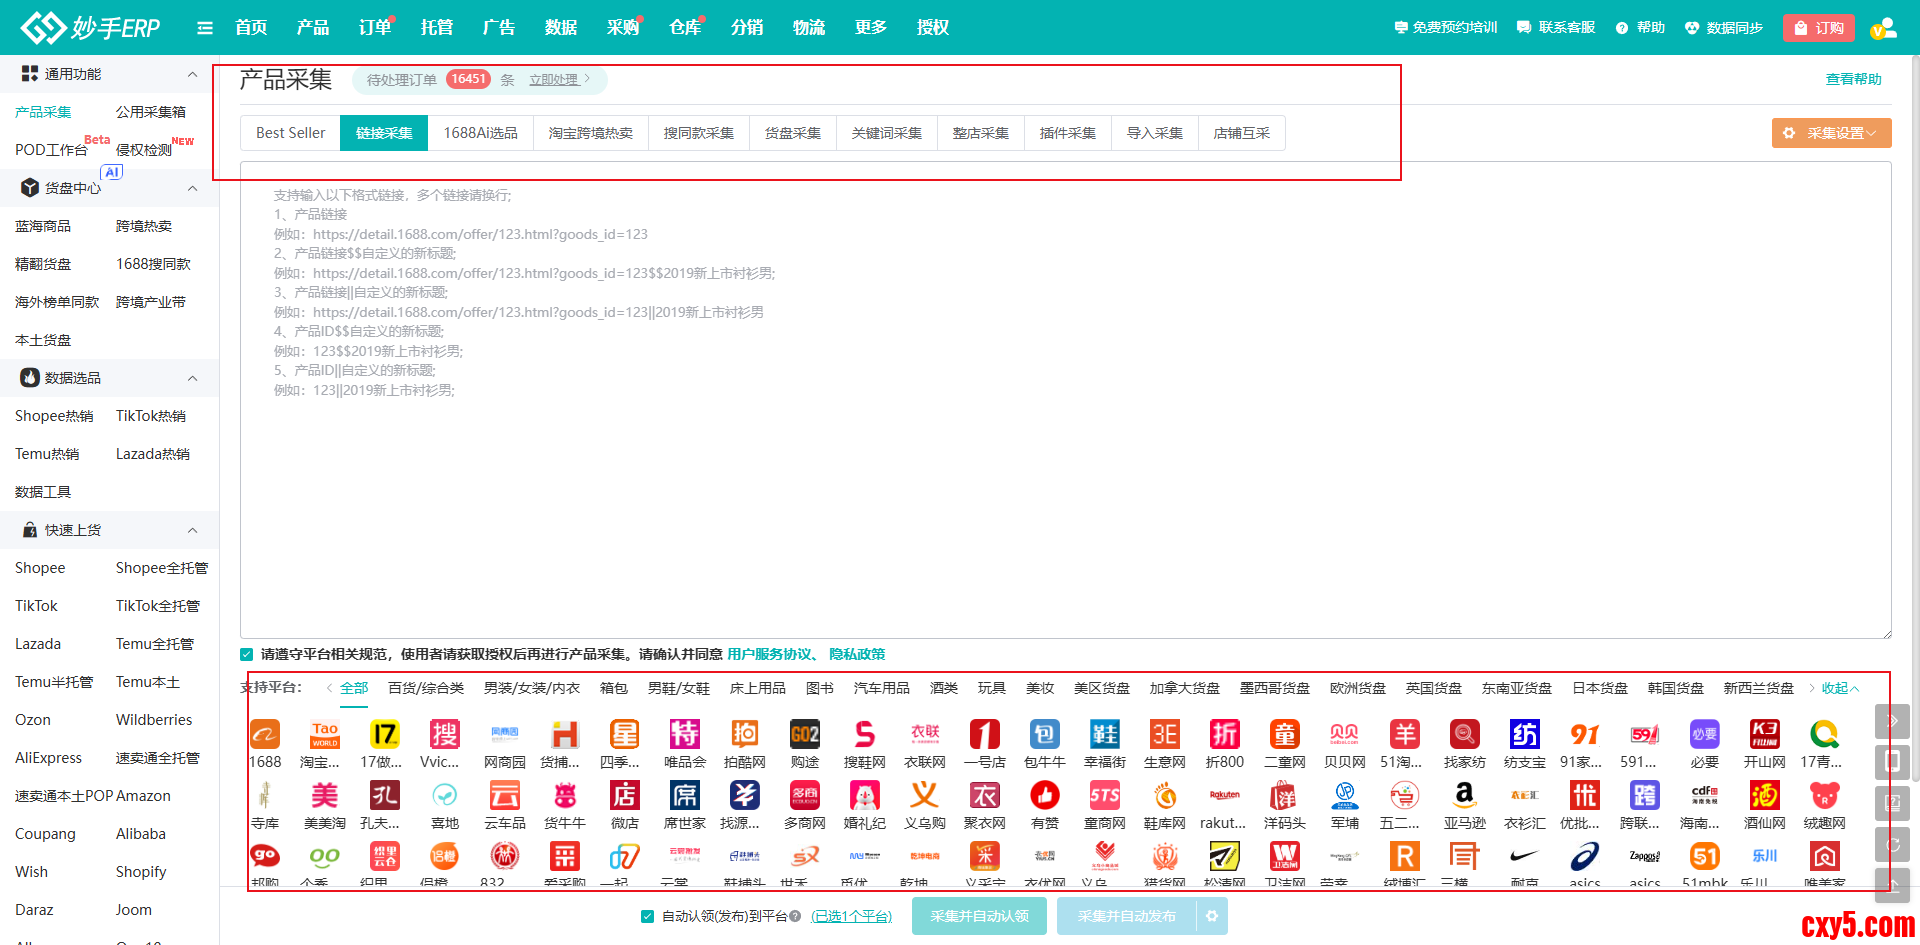This screenshot has height=945, width=1920.
Task: Toggle the platform rules agreement checkbox
Action: pos(247,655)
